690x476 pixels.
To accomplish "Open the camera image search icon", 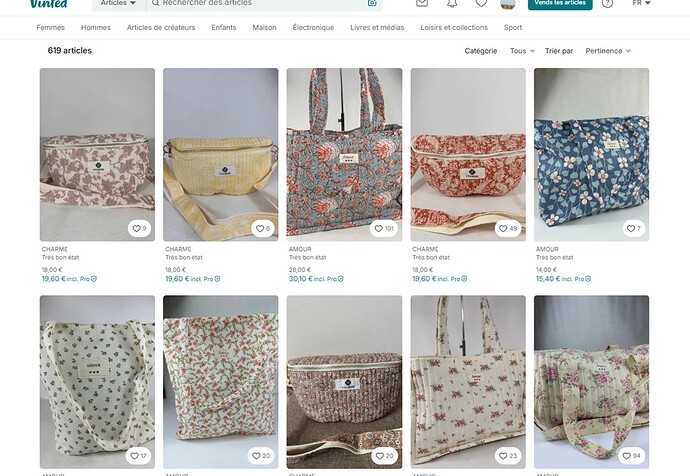I will 372,3.
